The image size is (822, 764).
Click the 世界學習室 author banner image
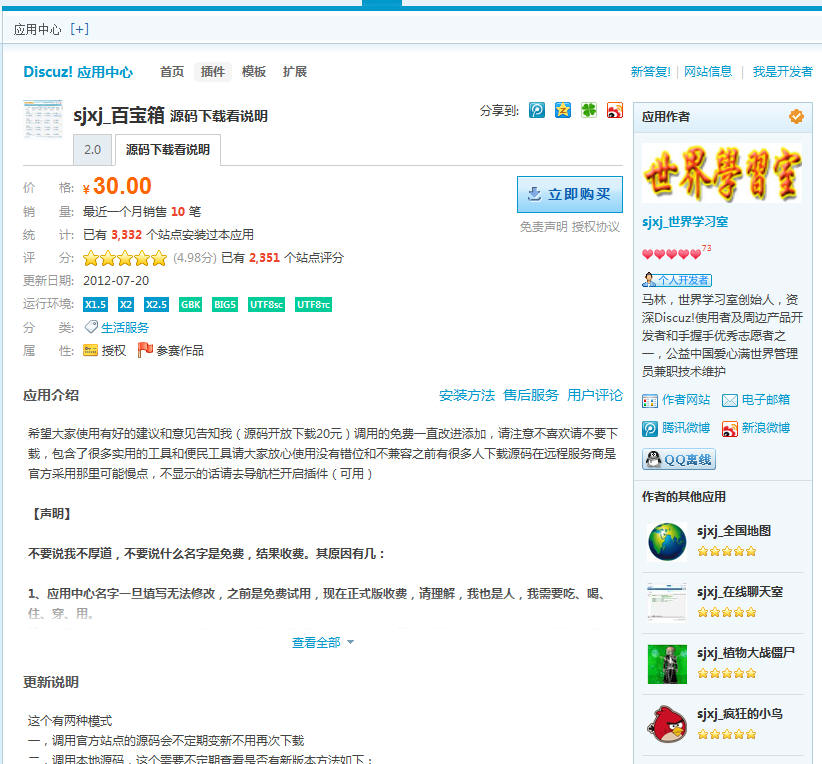[x=722, y=174]
